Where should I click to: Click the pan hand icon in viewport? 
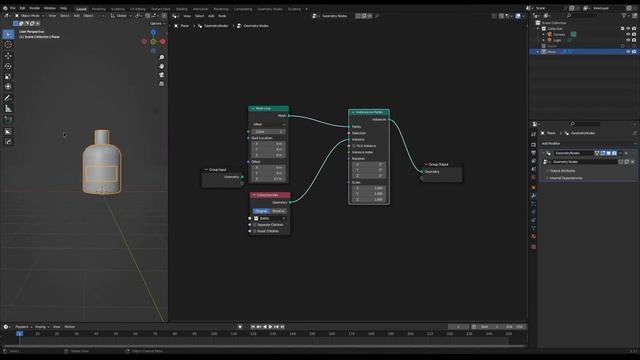point(162,66)
